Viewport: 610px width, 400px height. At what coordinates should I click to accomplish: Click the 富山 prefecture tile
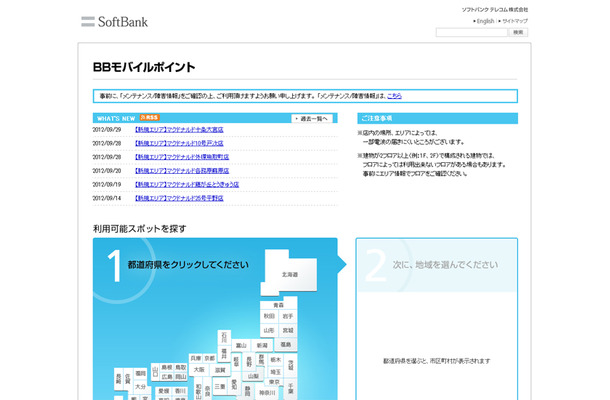point(241,345)
